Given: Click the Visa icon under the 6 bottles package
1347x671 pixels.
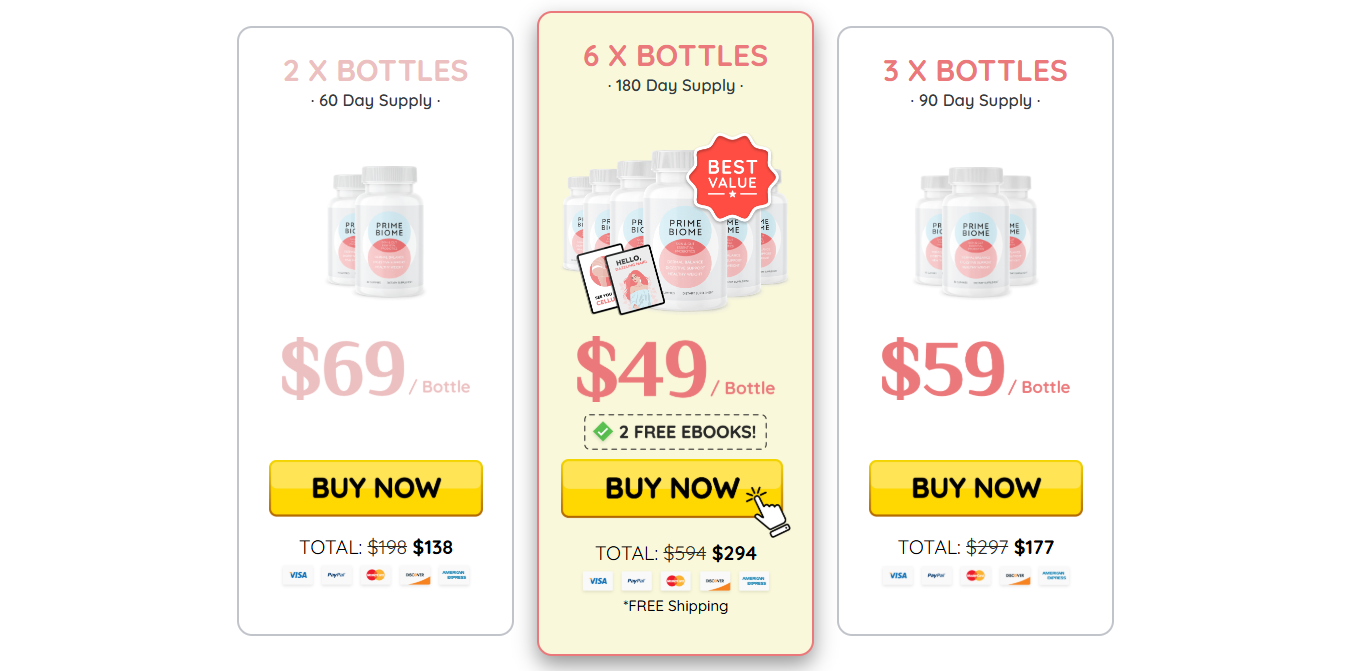Looking at the screenshot, I should [597, 581].
